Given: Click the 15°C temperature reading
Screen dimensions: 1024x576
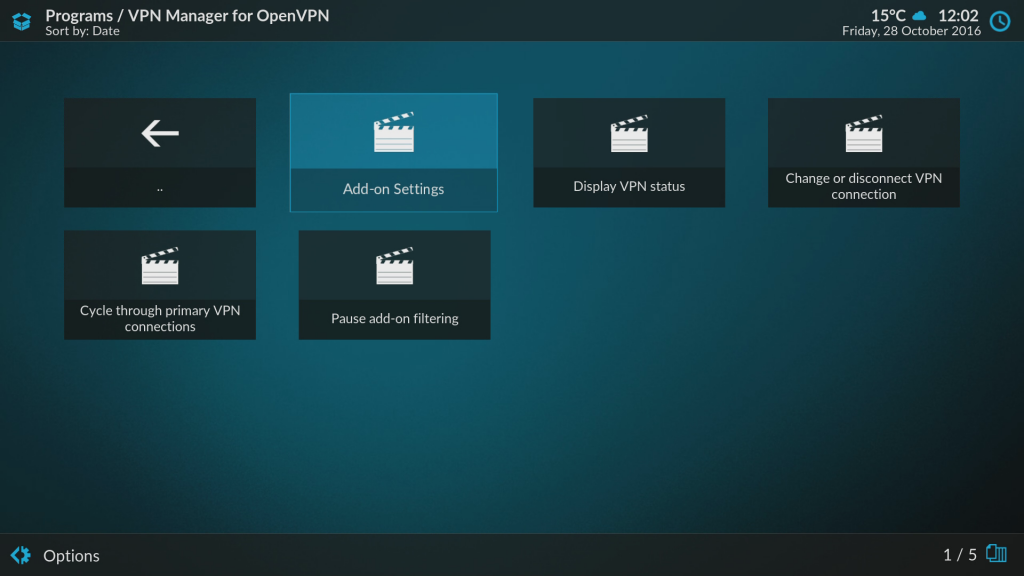Looking at the screenshot, I should (x=888, y=15).
